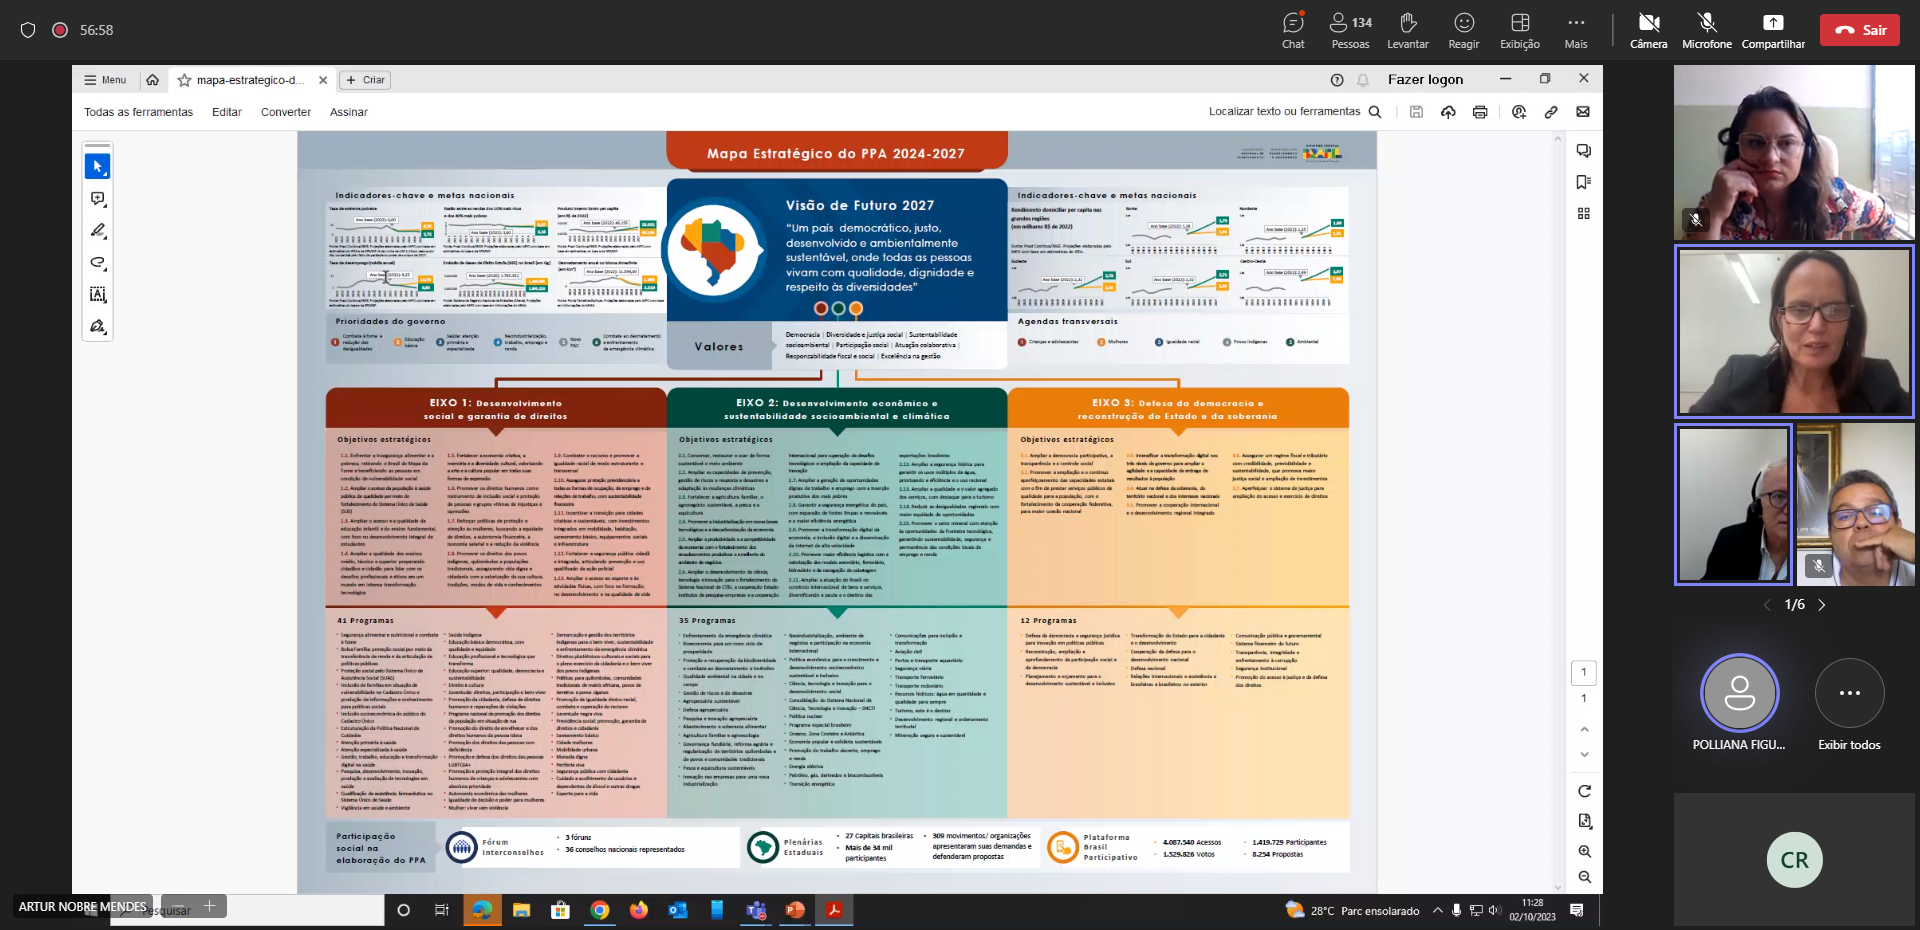Raise hand with the Levantar button

tap(1407, 30)
